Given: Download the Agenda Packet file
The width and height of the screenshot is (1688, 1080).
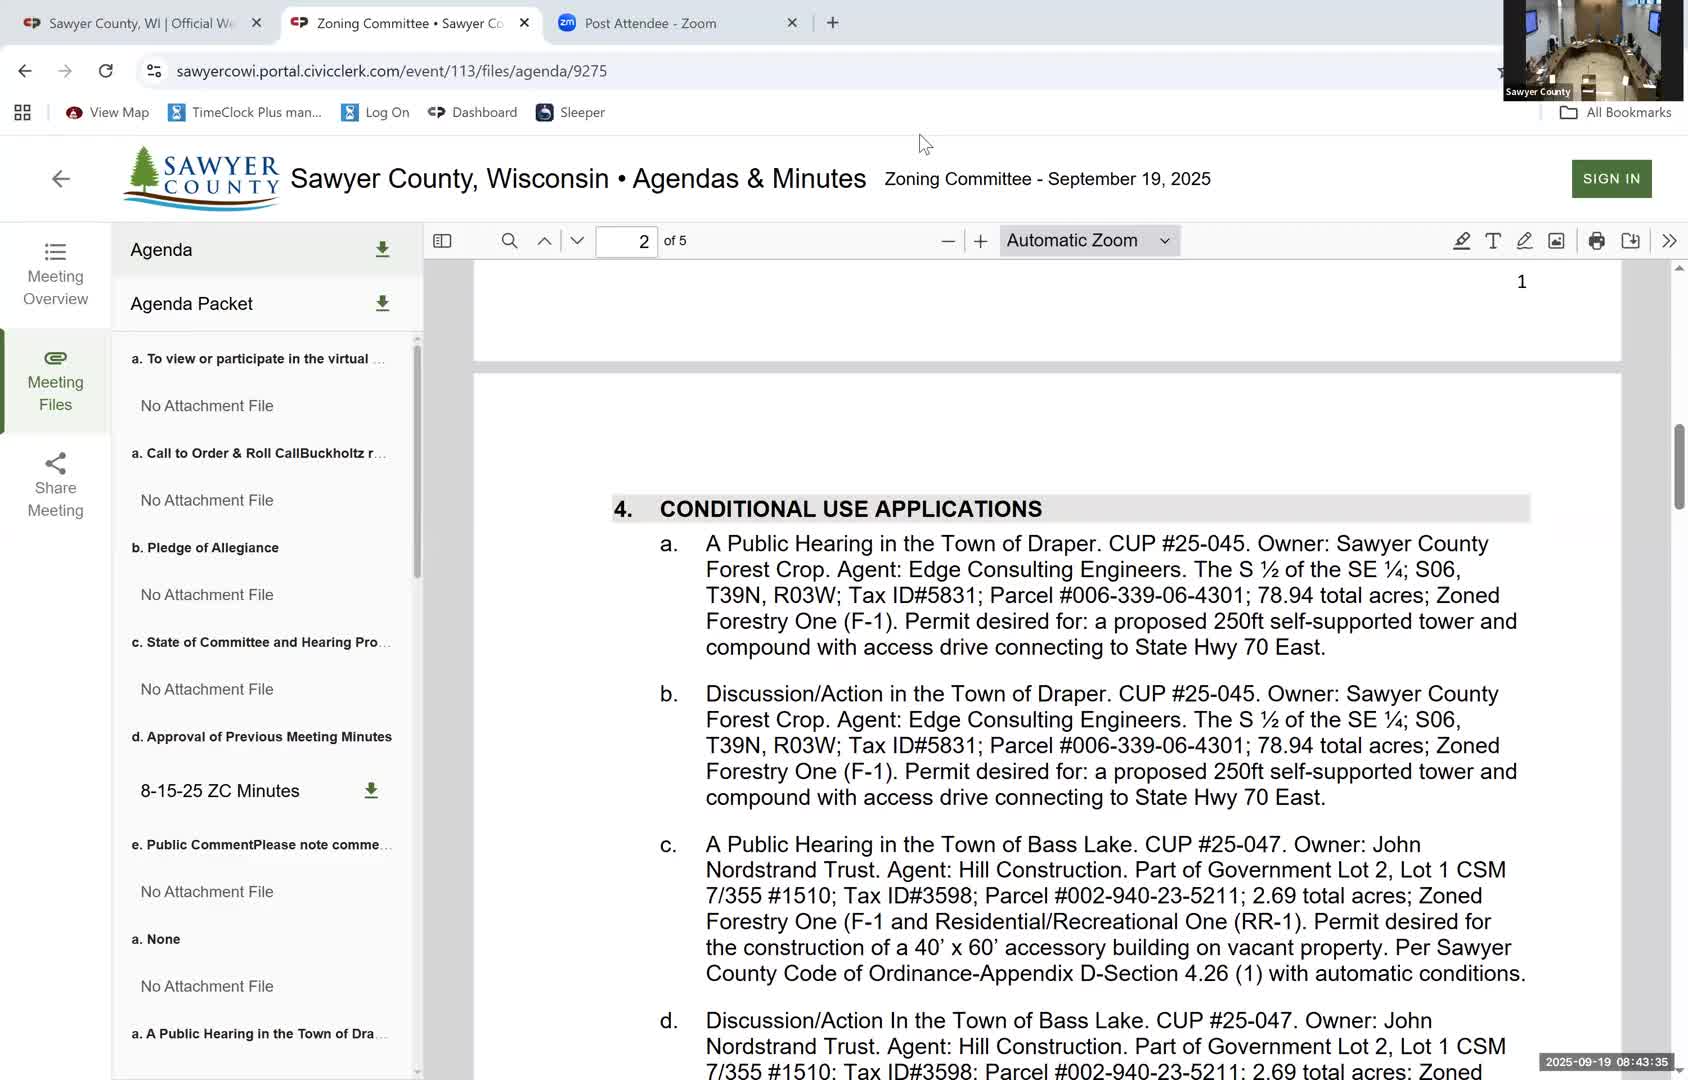Looking at the screenshot, I should point(382,304).
